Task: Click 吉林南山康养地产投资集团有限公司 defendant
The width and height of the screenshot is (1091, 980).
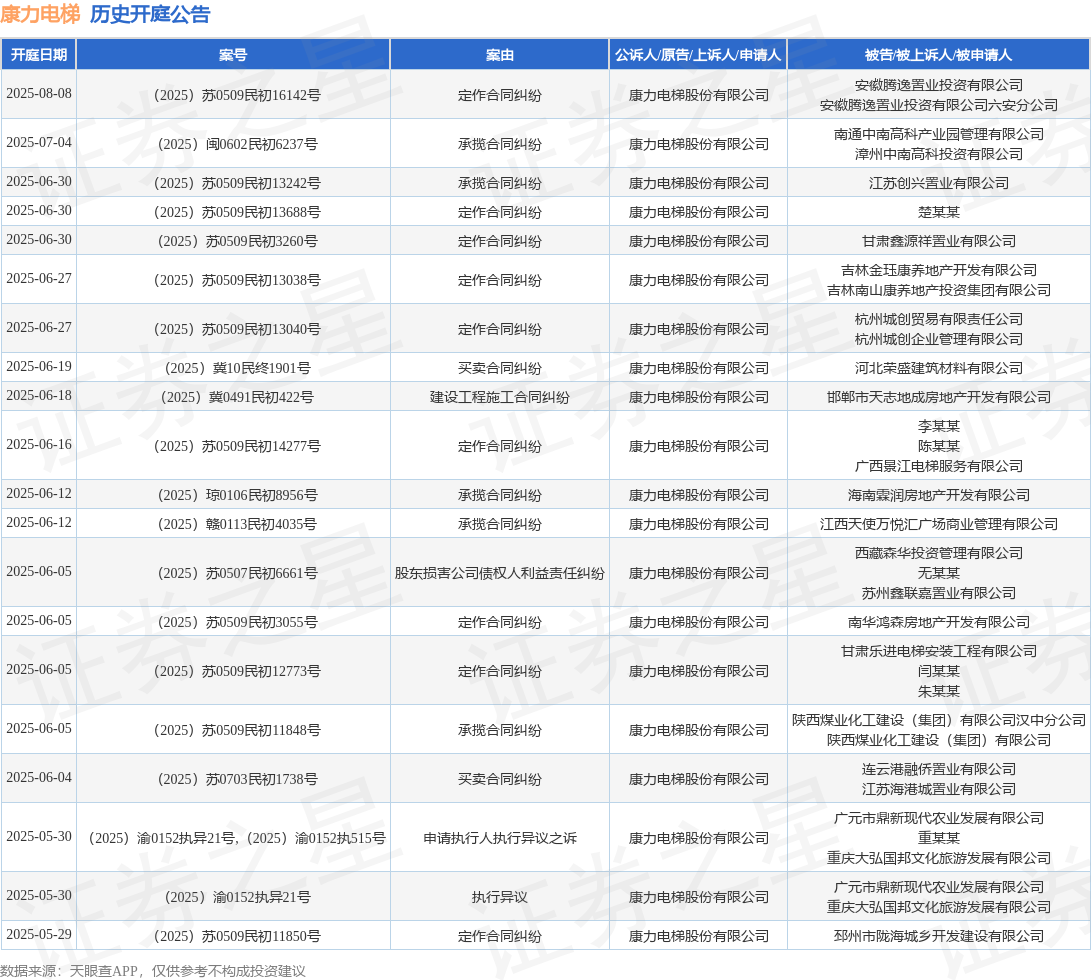Action: coord(939,290)
